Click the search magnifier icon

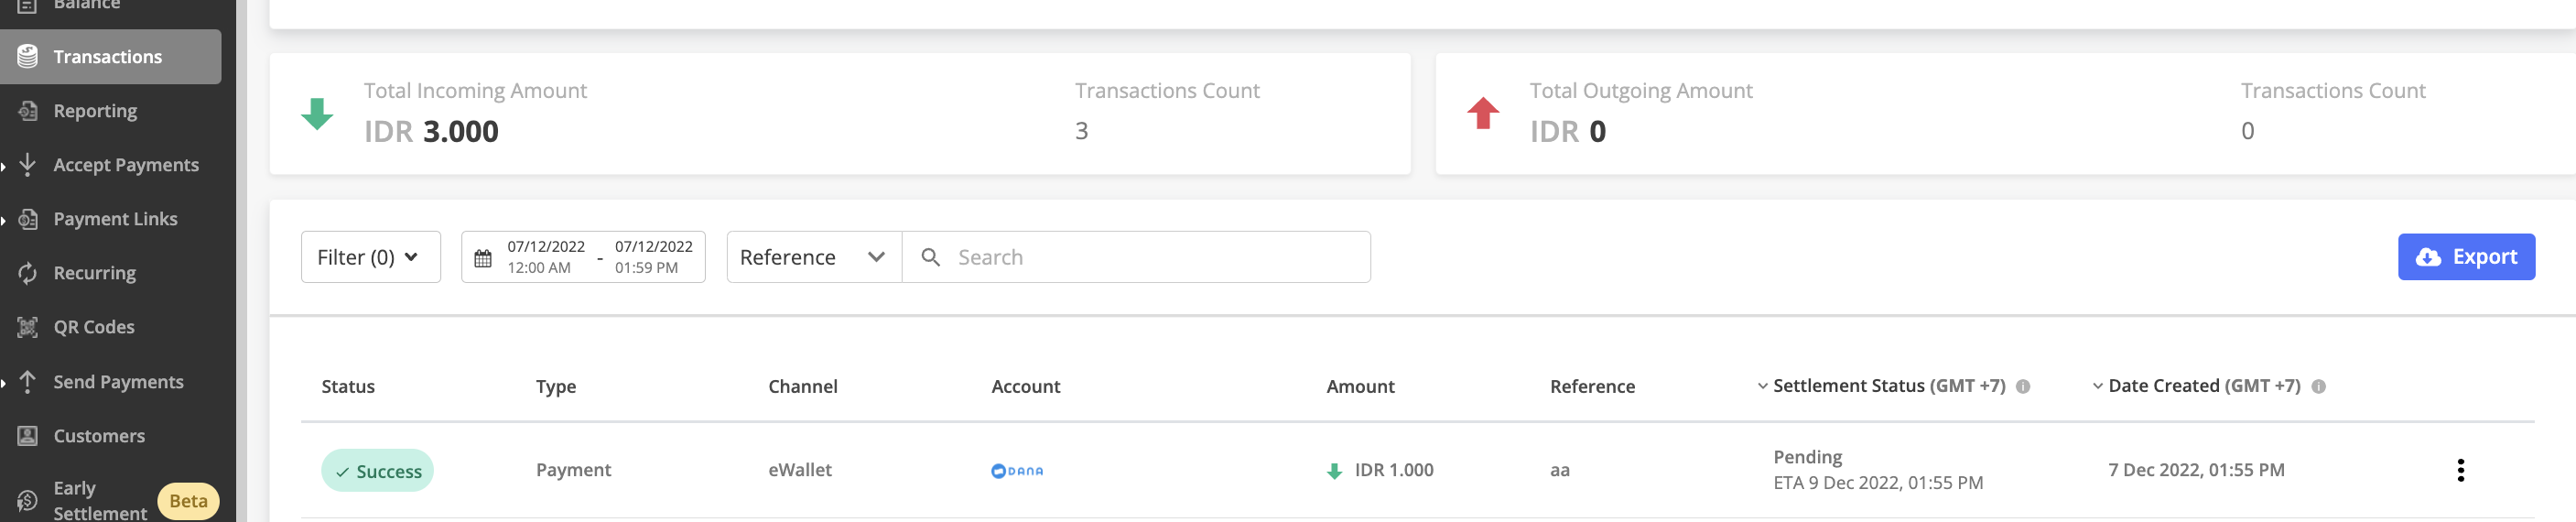click(x=930, y=258)
